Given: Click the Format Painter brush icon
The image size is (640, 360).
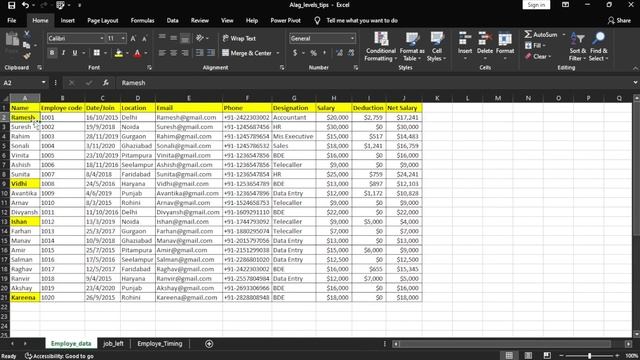Looking at the screenshot, I should point(27,56).
